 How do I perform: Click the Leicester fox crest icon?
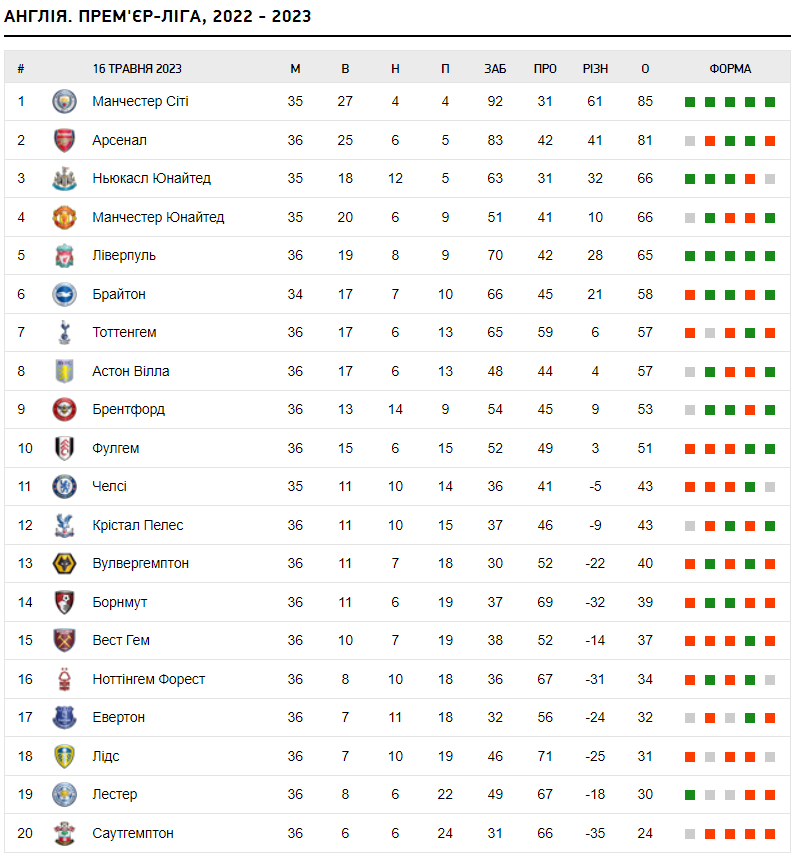64,795
